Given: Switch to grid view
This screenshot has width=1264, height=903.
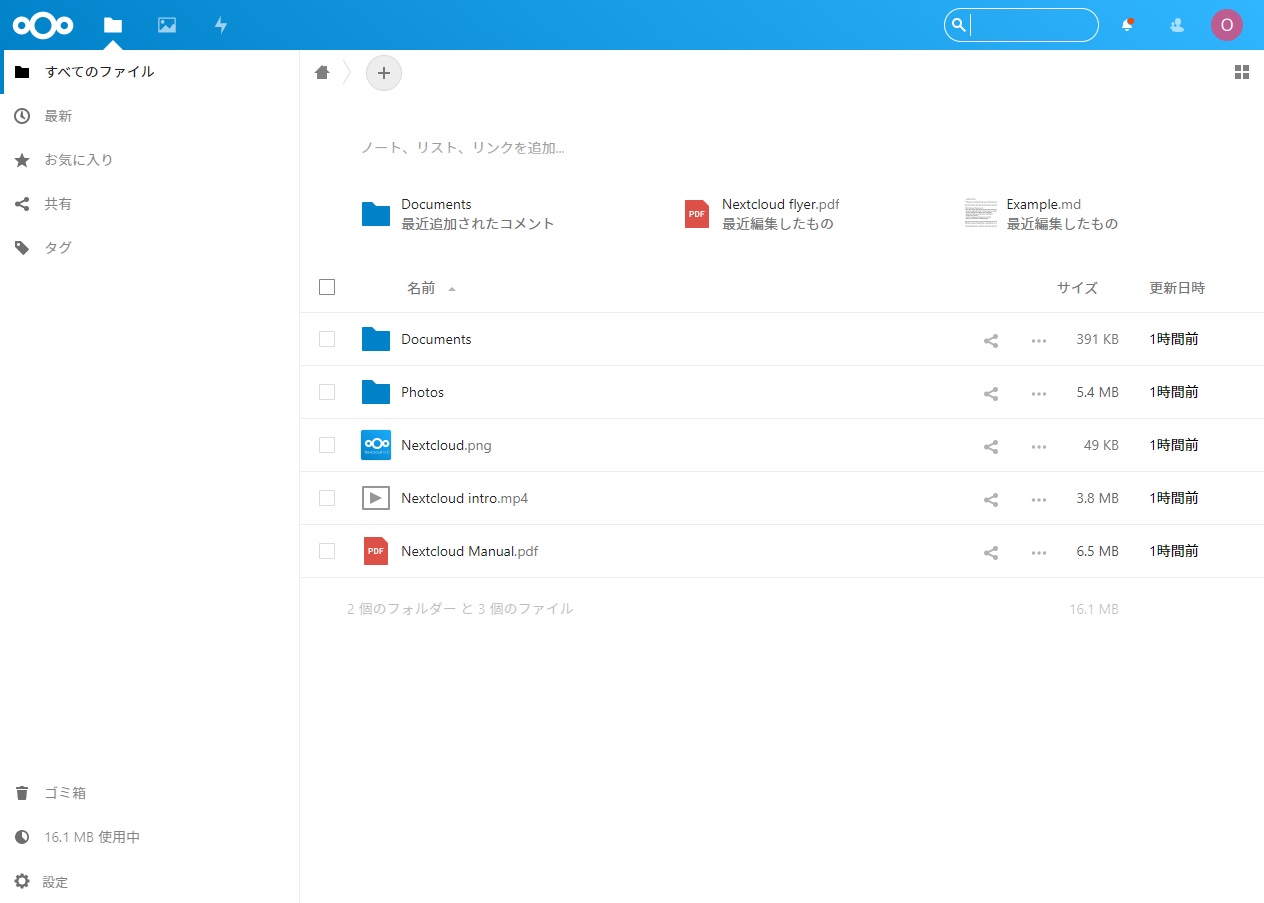Looking at the screenshot, I should click(1242, 72).
